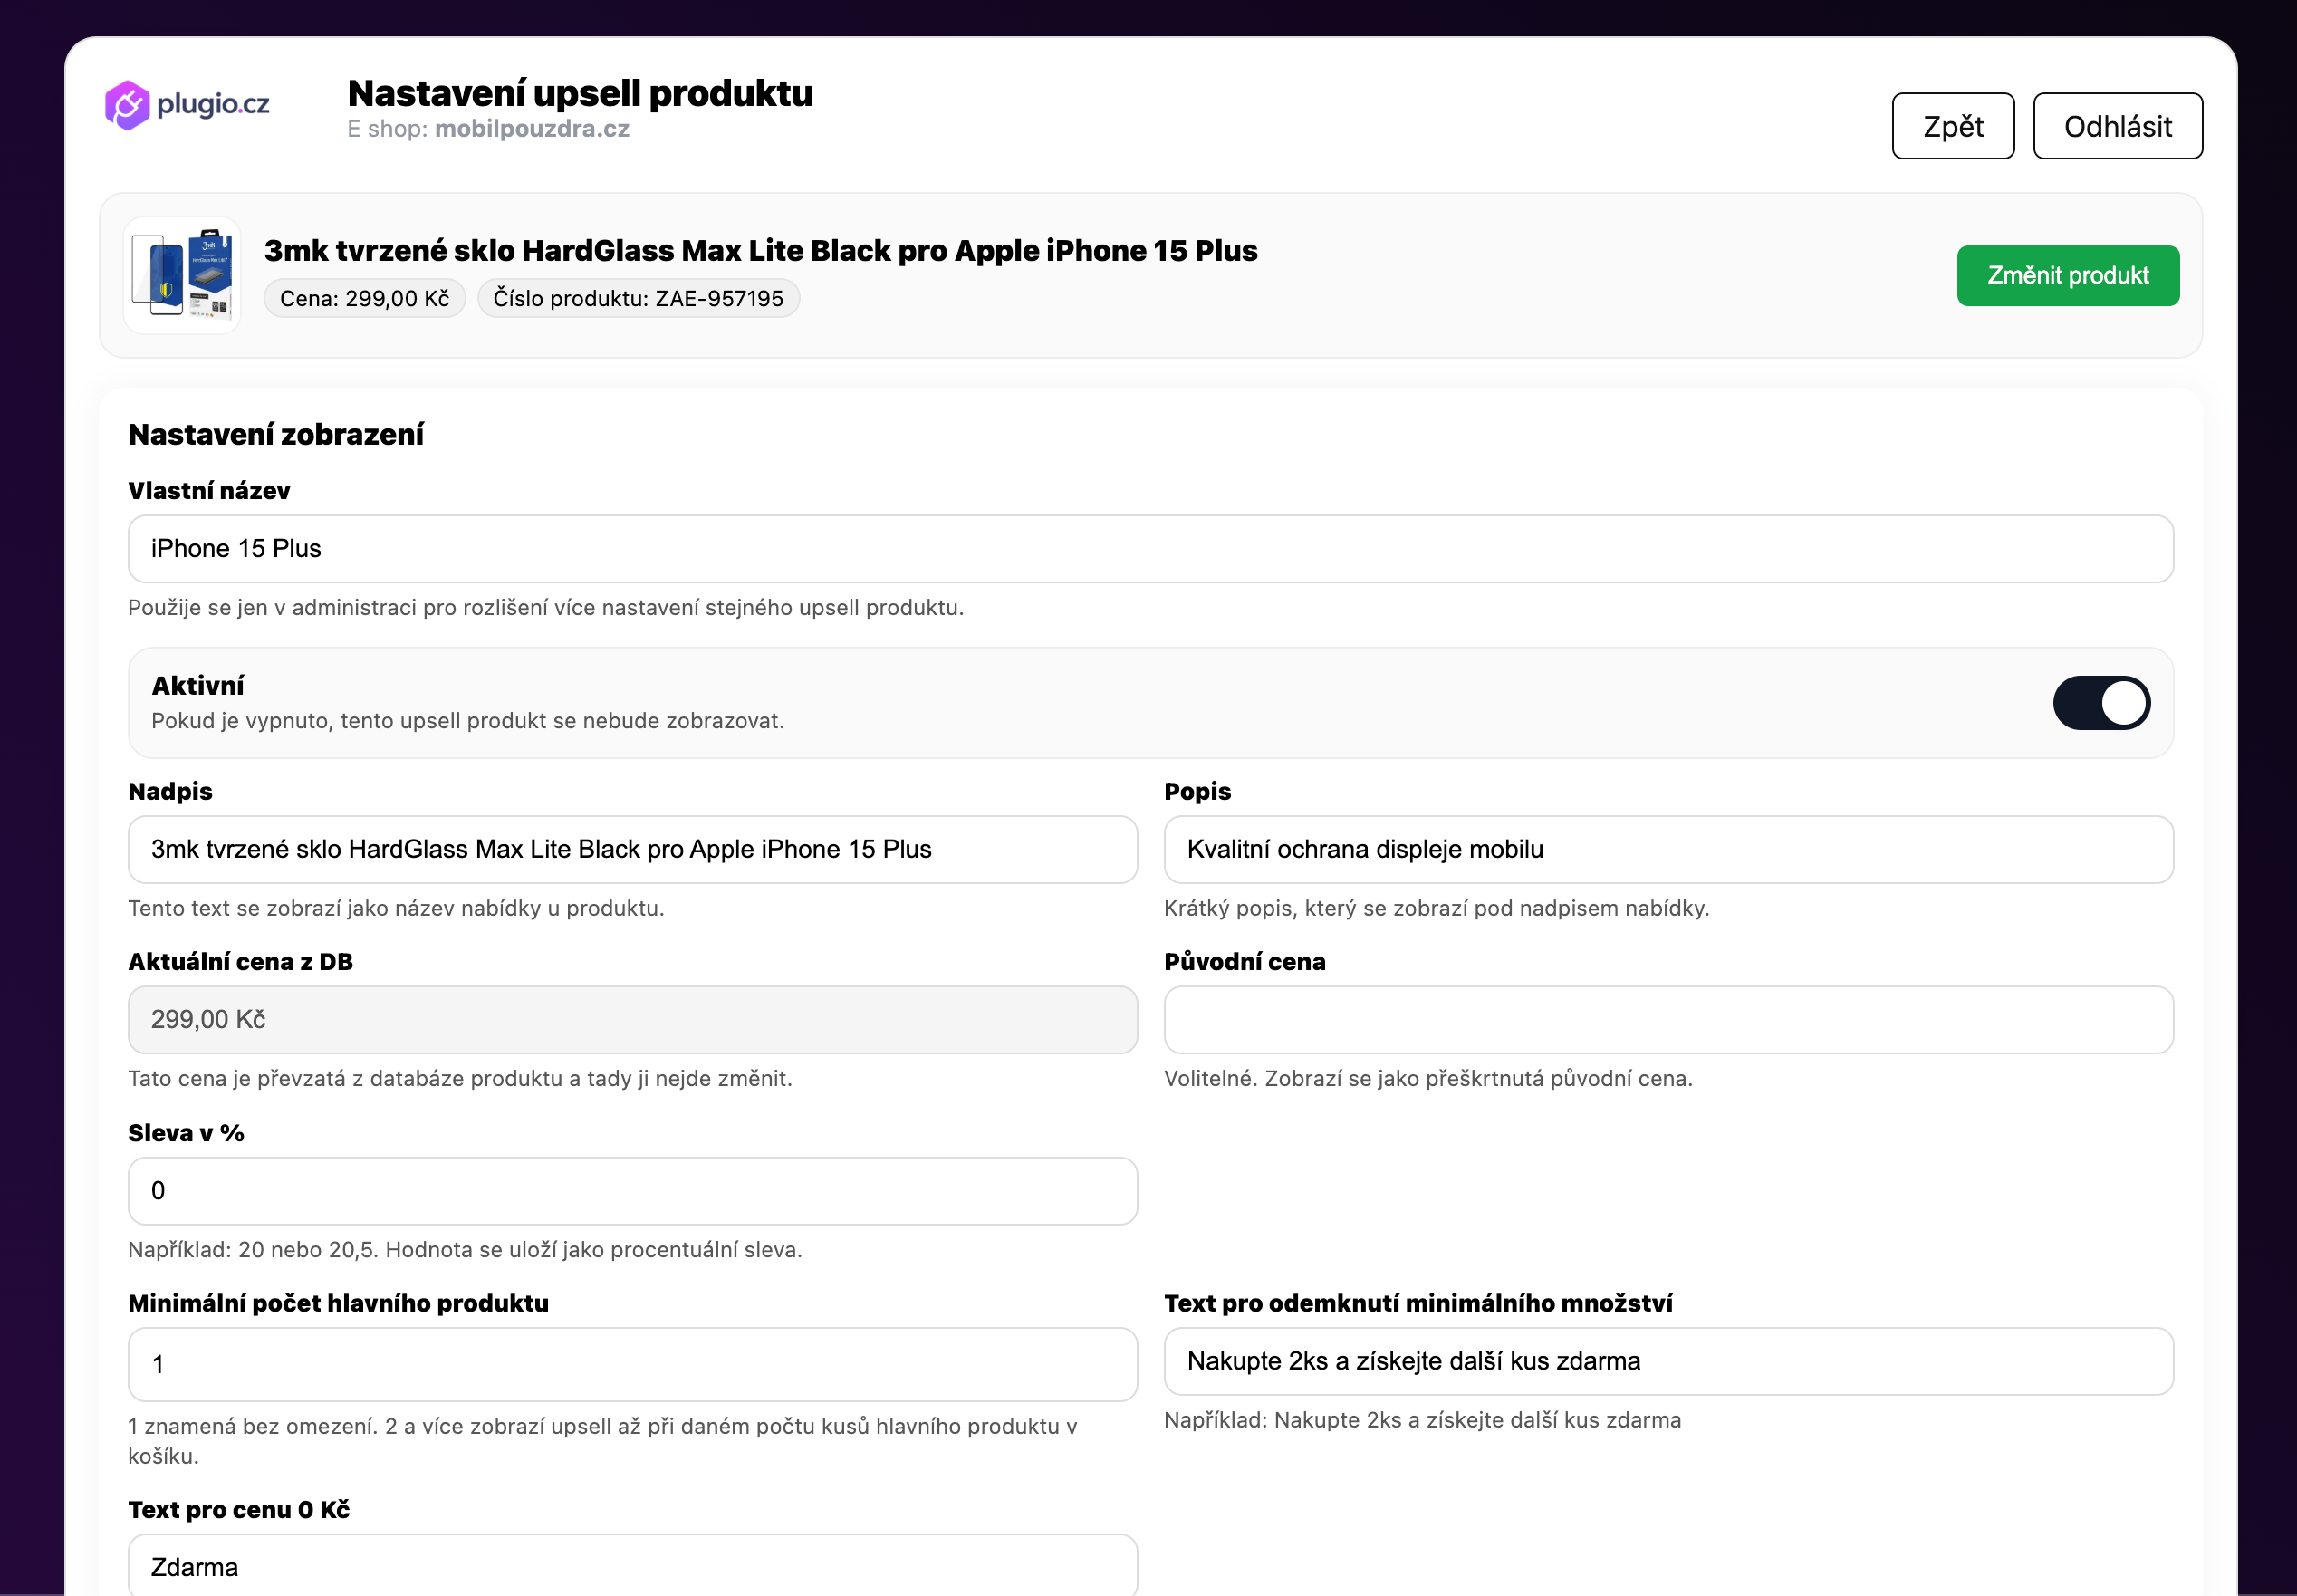Click the plugio.cz logo icon
The width and height of the screenshot is (2297, 1596).
click(128, 105)
